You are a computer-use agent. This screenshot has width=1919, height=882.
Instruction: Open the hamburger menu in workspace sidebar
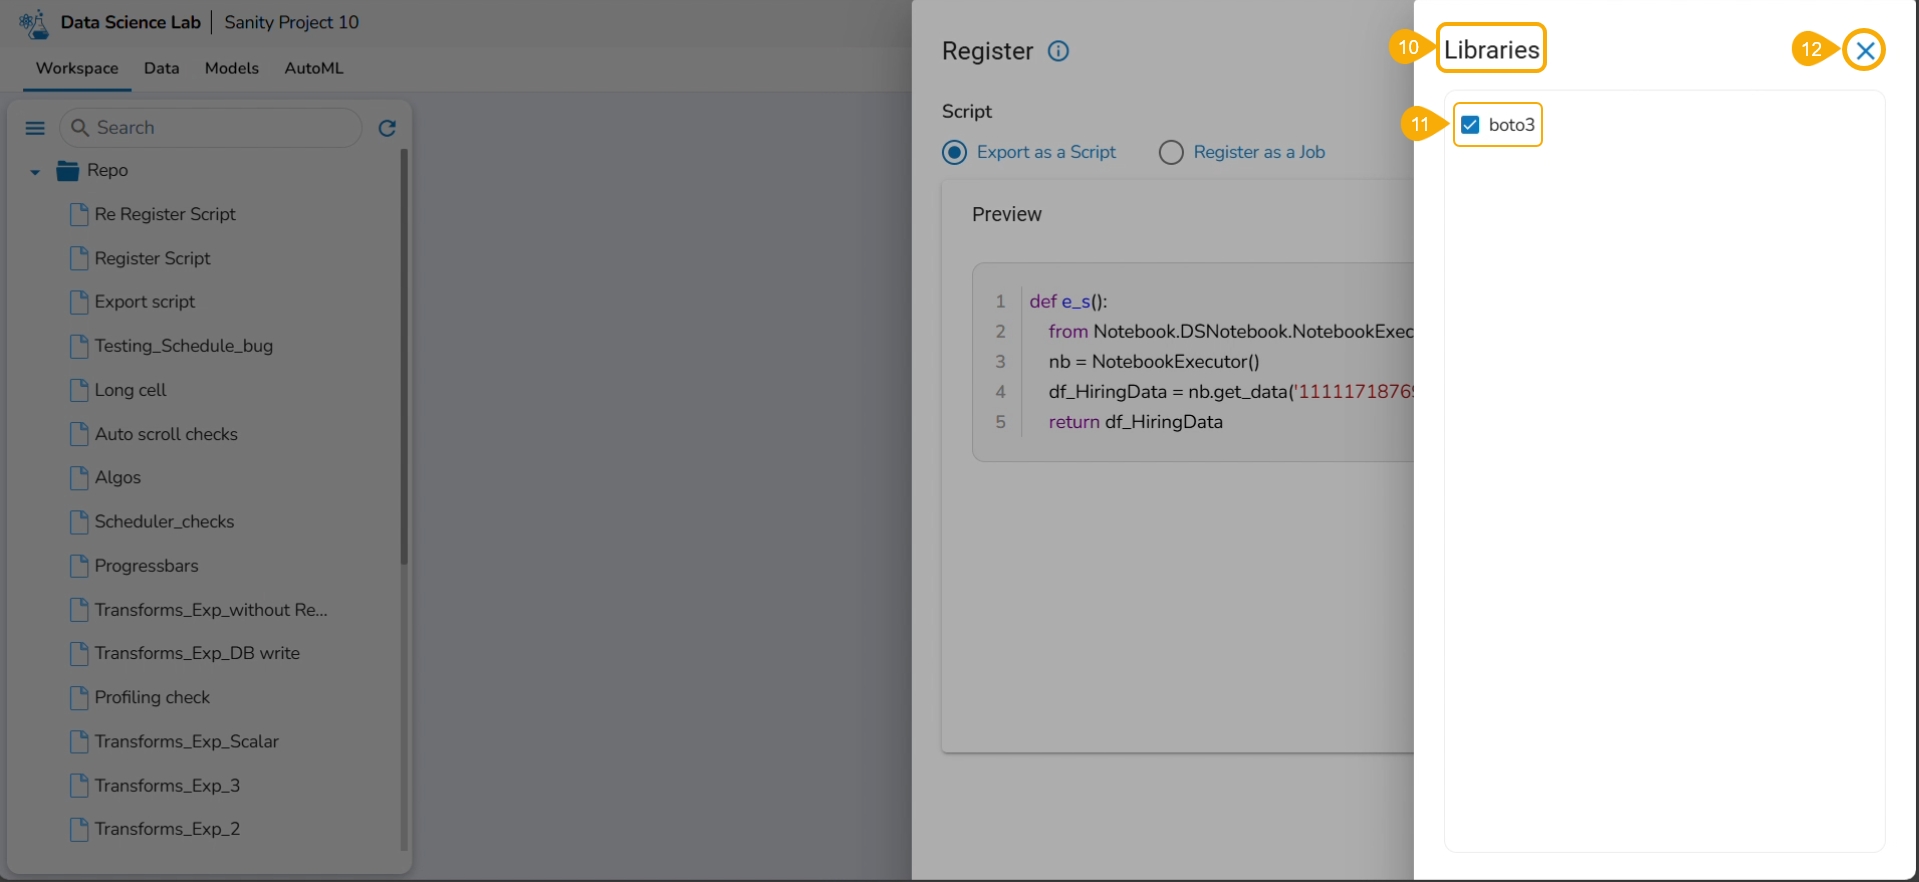pyautogui.click(x=35, y=128)
